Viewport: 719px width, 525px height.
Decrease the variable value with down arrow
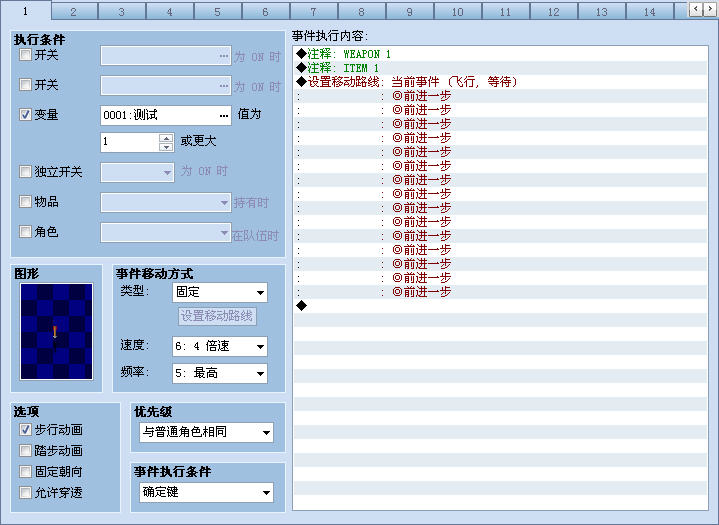[166, 147]
